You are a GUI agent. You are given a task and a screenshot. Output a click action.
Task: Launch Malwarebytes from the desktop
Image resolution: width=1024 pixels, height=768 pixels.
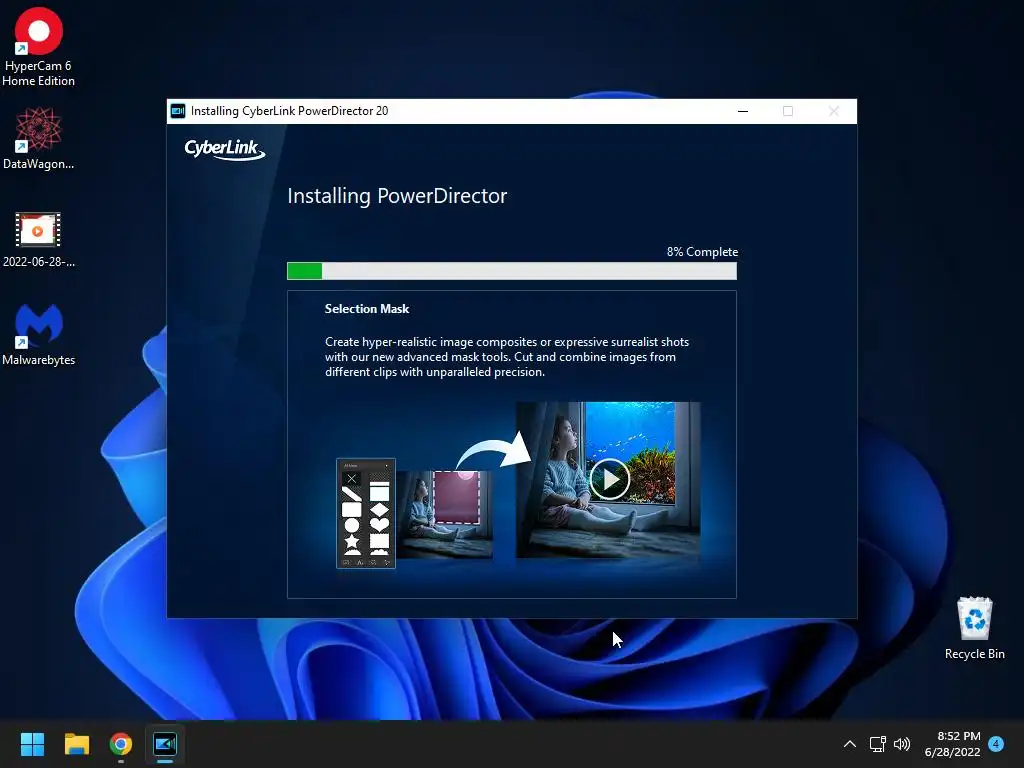pos(39,334)
